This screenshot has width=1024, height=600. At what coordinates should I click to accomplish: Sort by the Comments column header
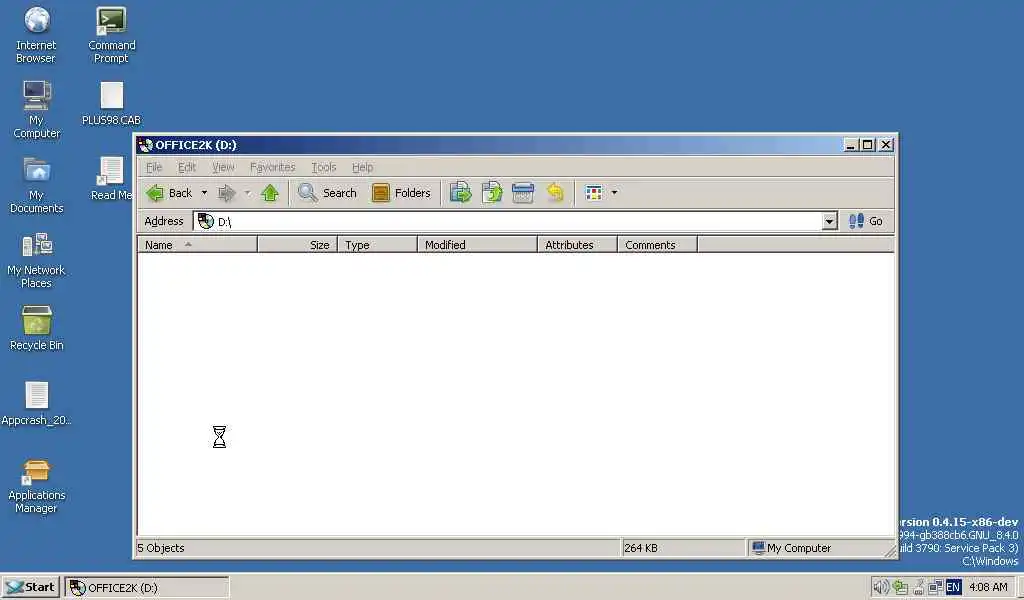pyautogui.click(x=657, y=245)
